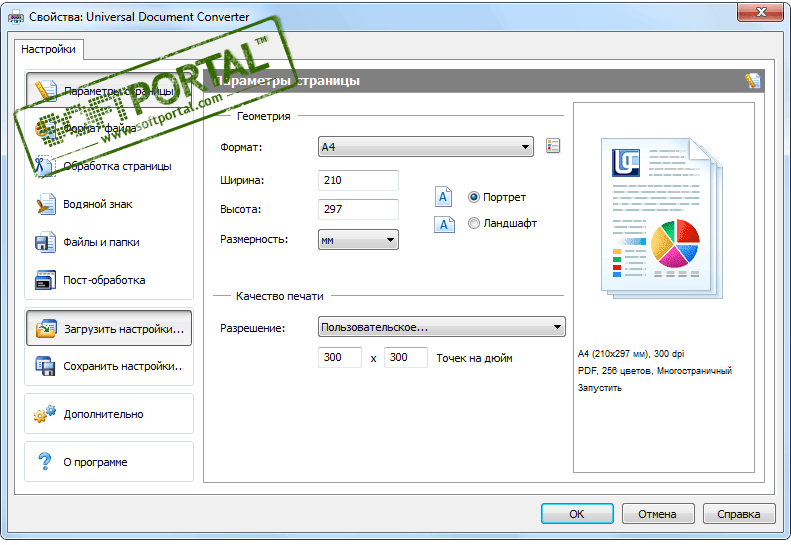The image size is (791, 545).
Task: Click the ruler-pencil icon in the page parameters header
Action: click(x=752, y=81)
